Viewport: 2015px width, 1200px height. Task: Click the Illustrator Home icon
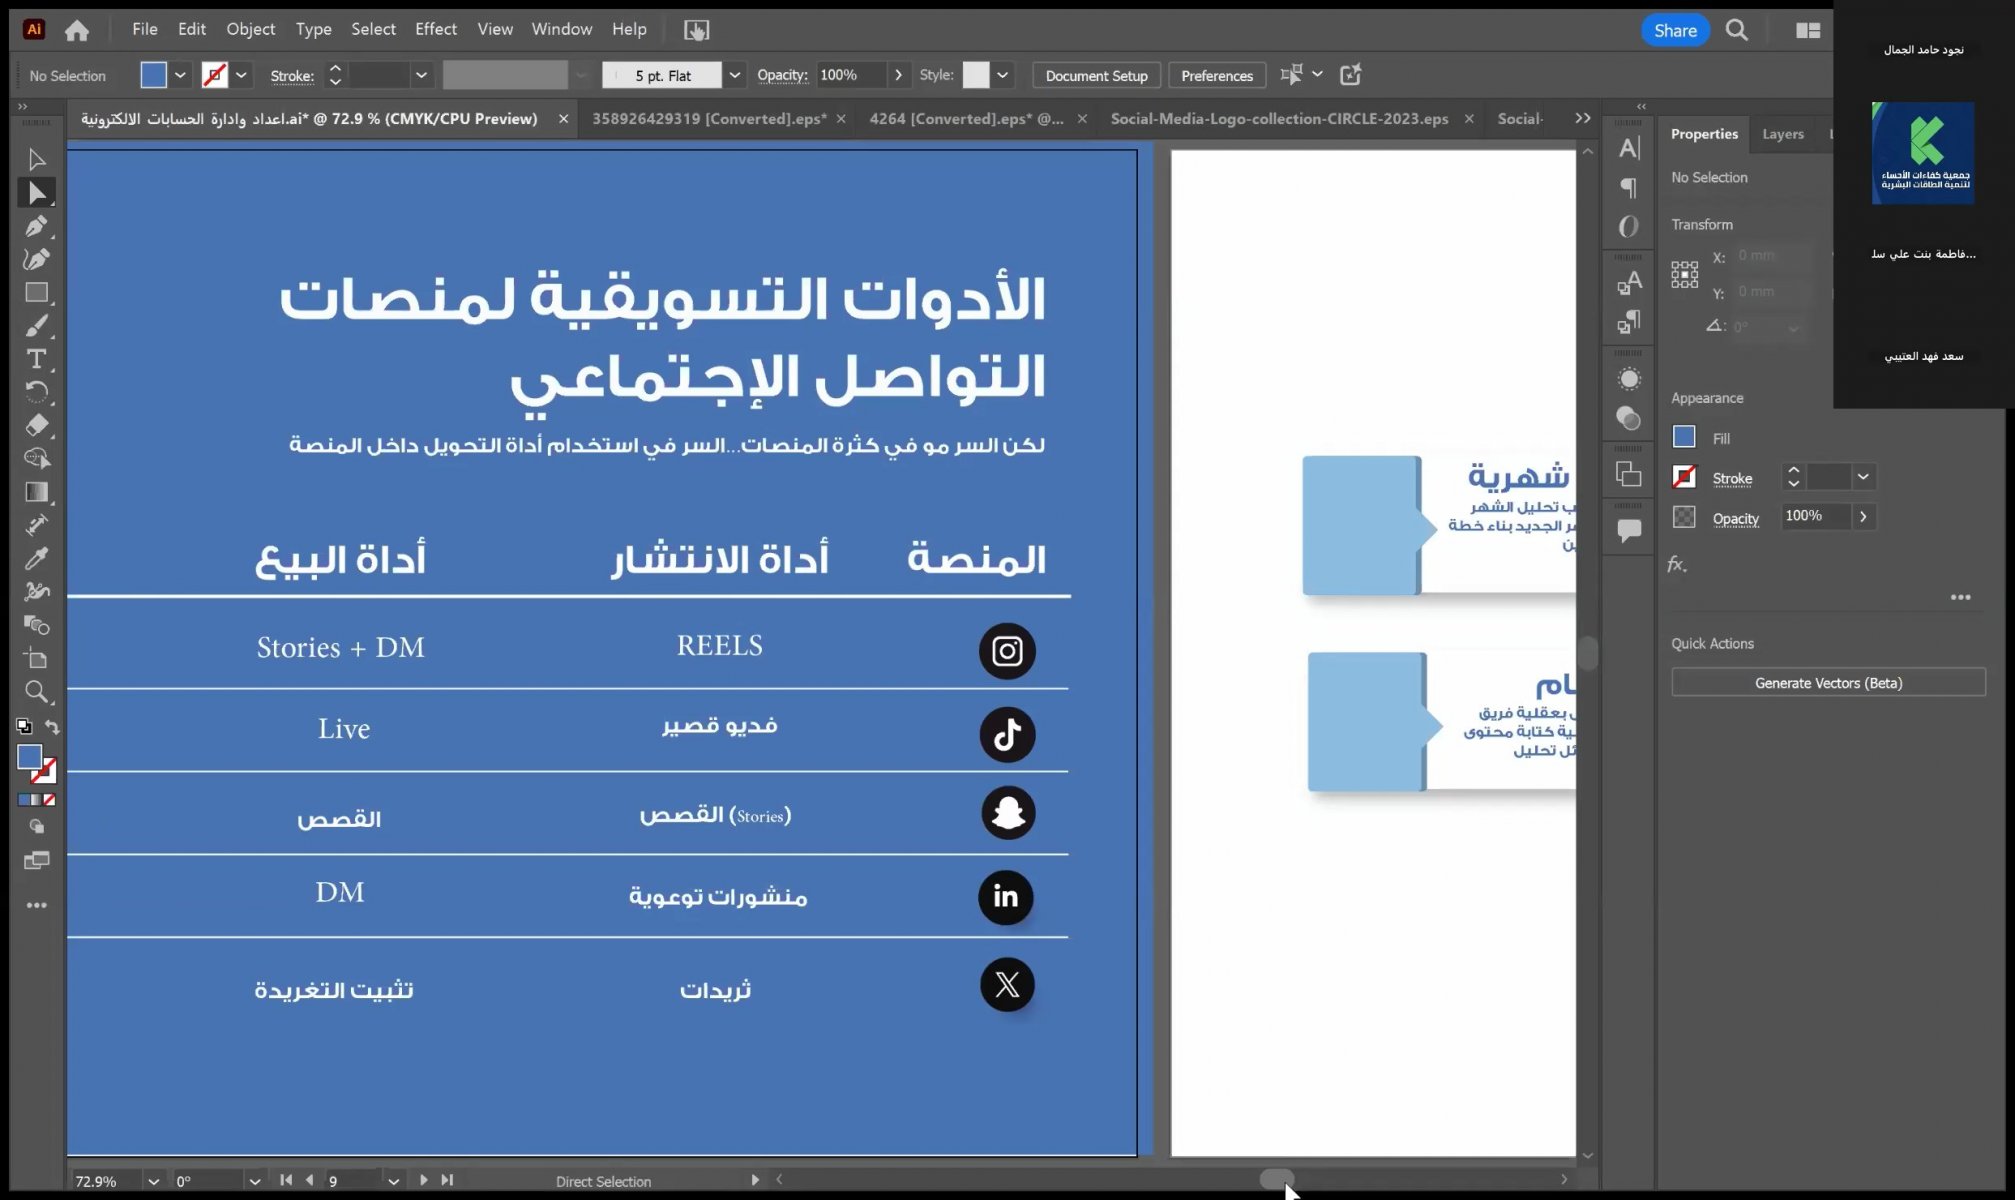pos(77,30)
